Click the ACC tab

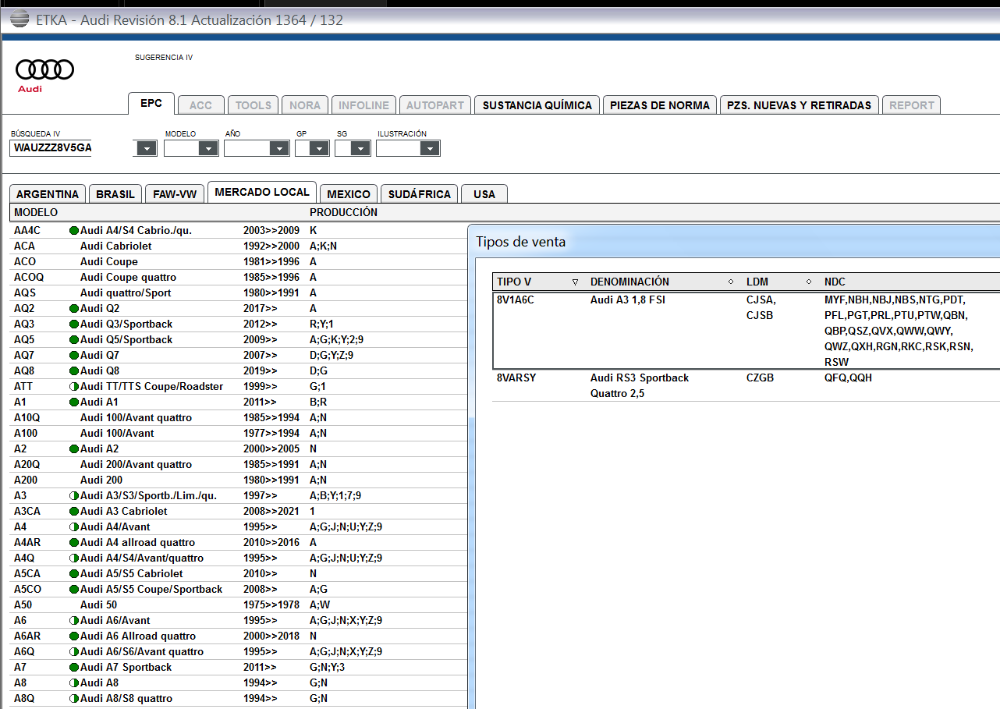click(x=200, y=105)
